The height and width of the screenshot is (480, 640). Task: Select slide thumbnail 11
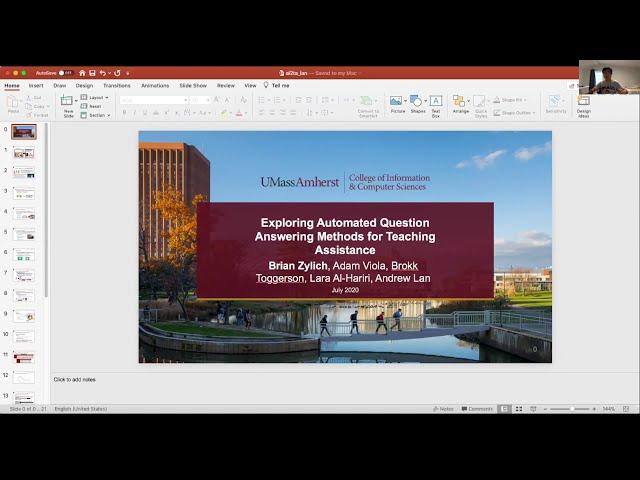(x=24, y=358)
